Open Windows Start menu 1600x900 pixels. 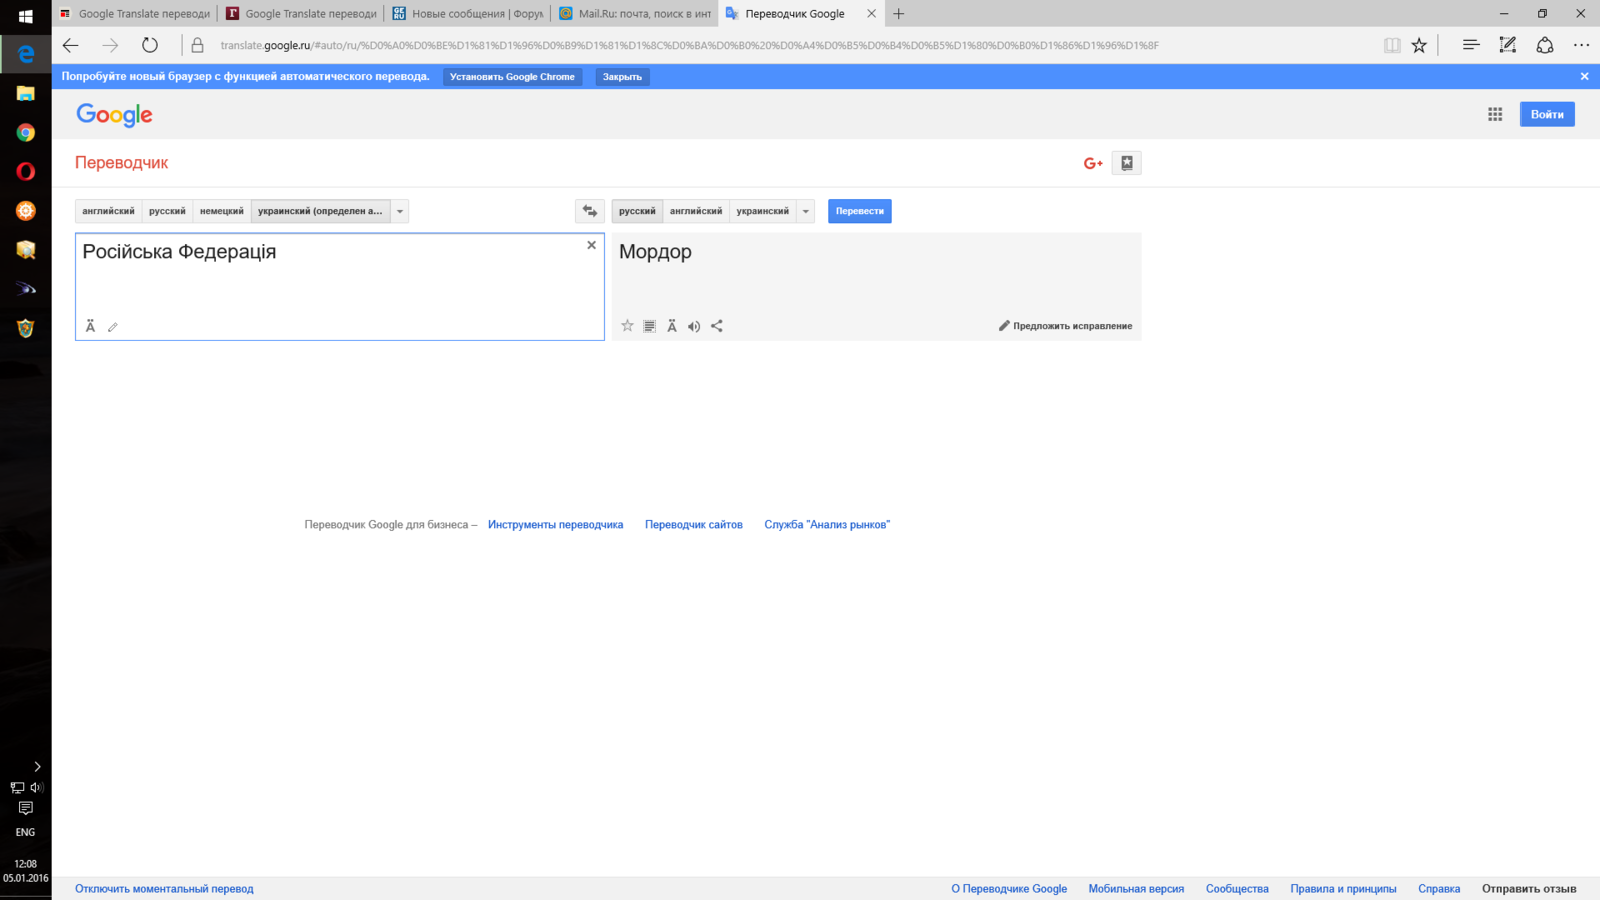click(x=26, y=16)
